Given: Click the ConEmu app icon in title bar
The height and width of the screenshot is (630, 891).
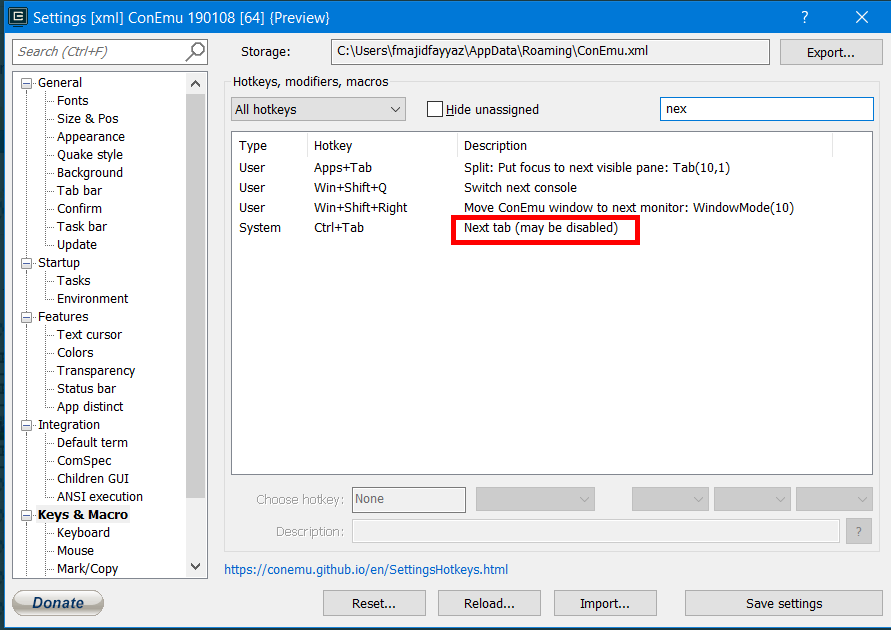Looking at the screenshot, I should (18, 17).
